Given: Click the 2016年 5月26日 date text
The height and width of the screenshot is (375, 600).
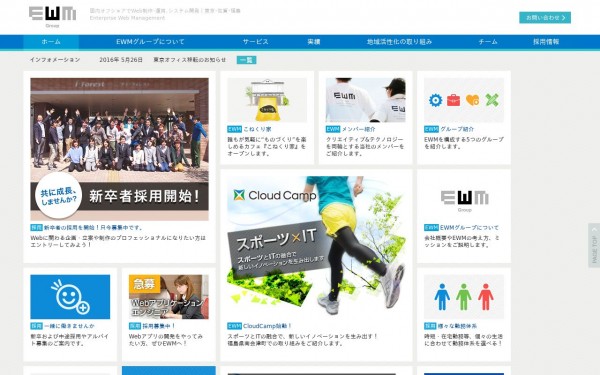Looking at the screenshot, I should [121, 60].
